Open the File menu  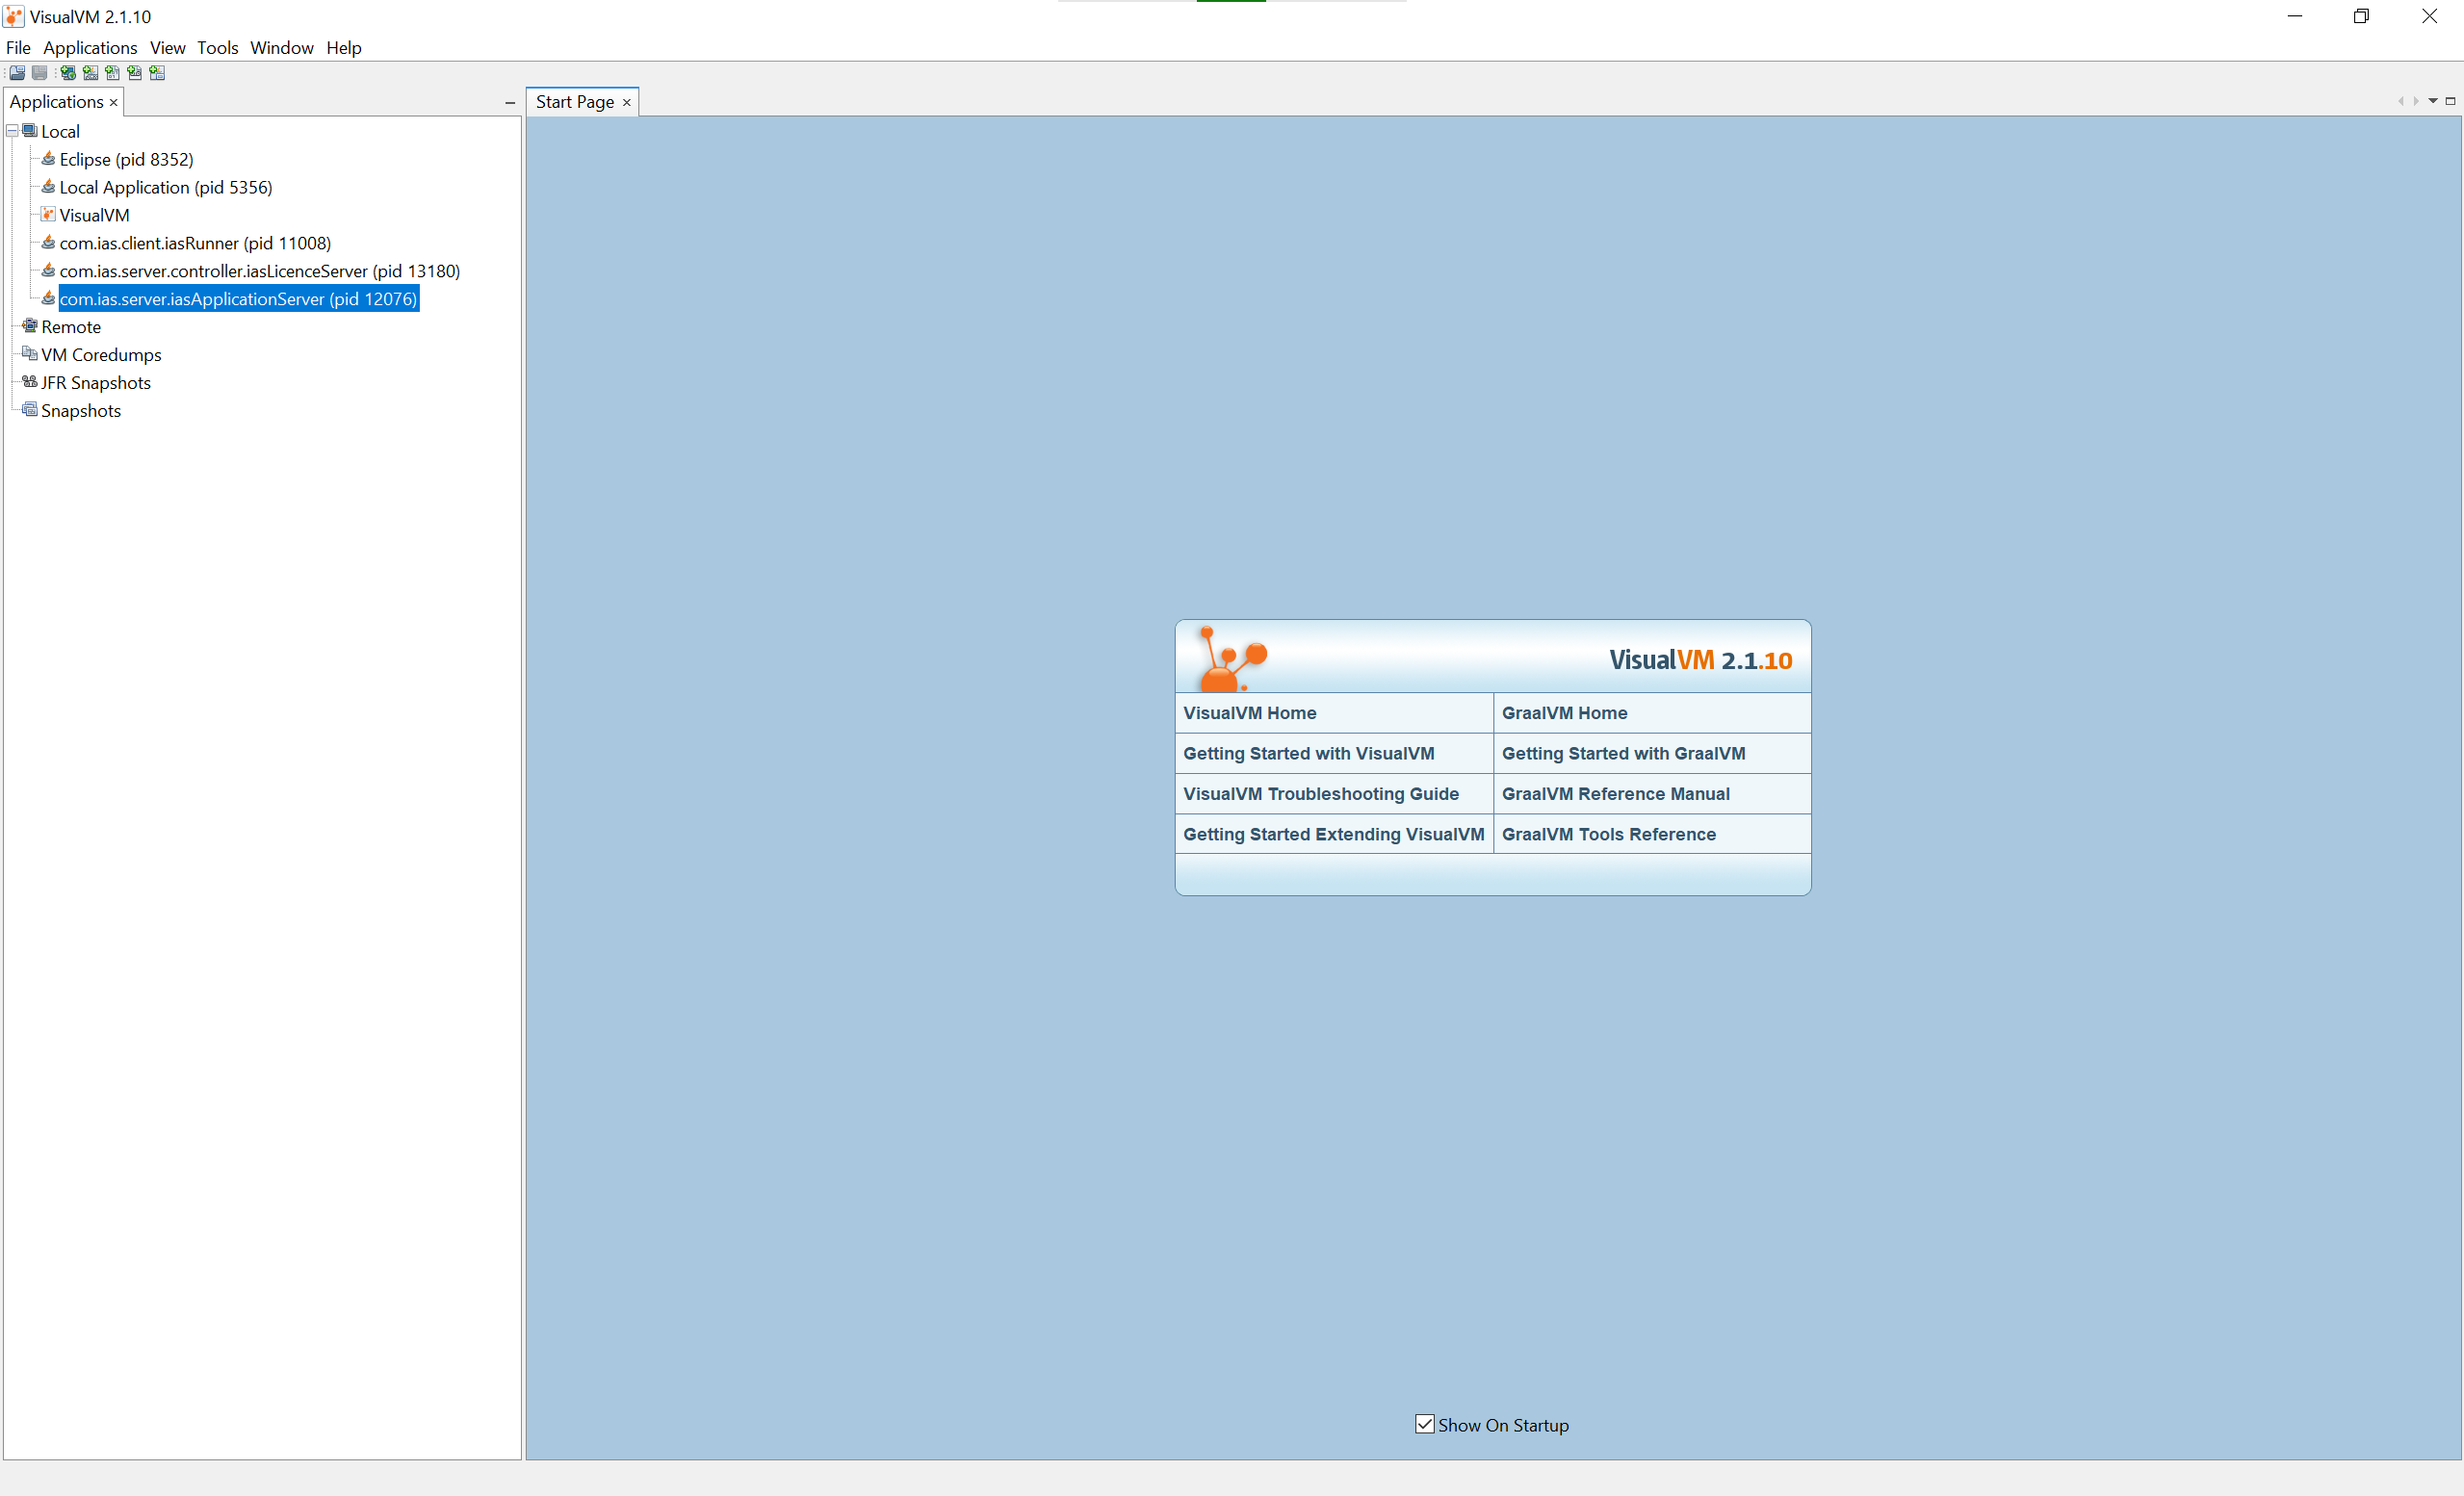[18, 48]
